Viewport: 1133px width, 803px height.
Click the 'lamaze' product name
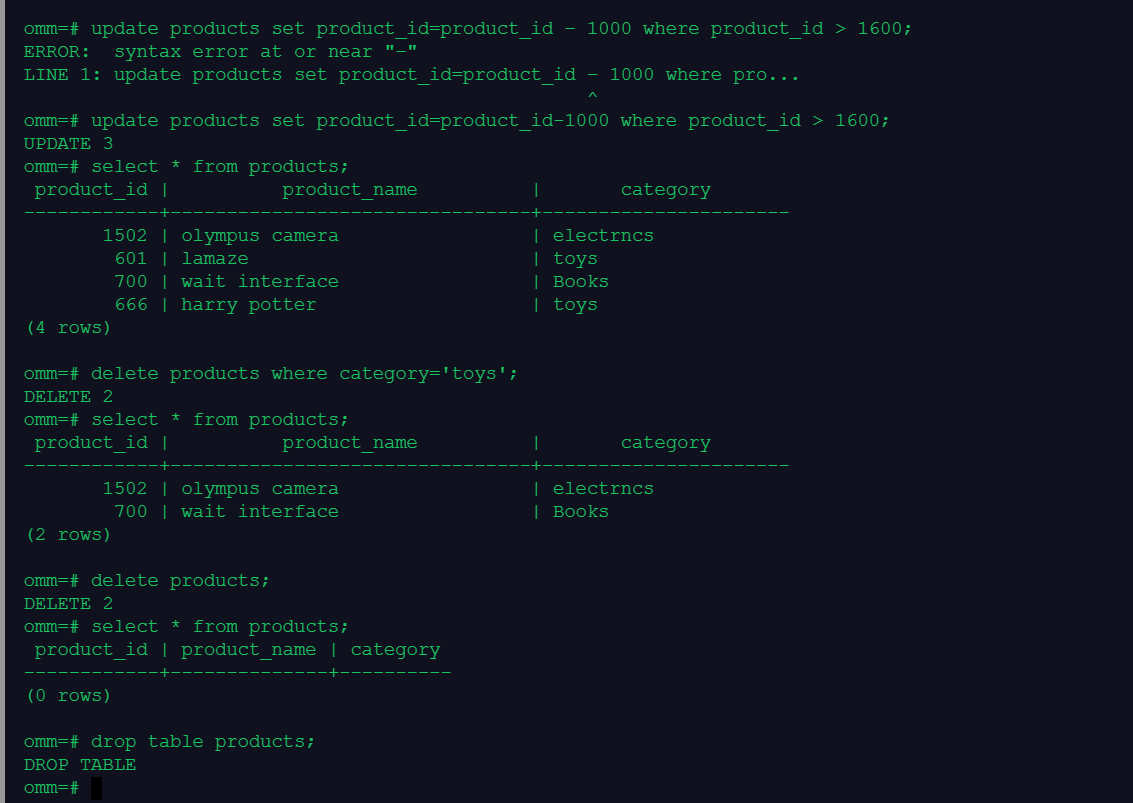click(214, 258)
